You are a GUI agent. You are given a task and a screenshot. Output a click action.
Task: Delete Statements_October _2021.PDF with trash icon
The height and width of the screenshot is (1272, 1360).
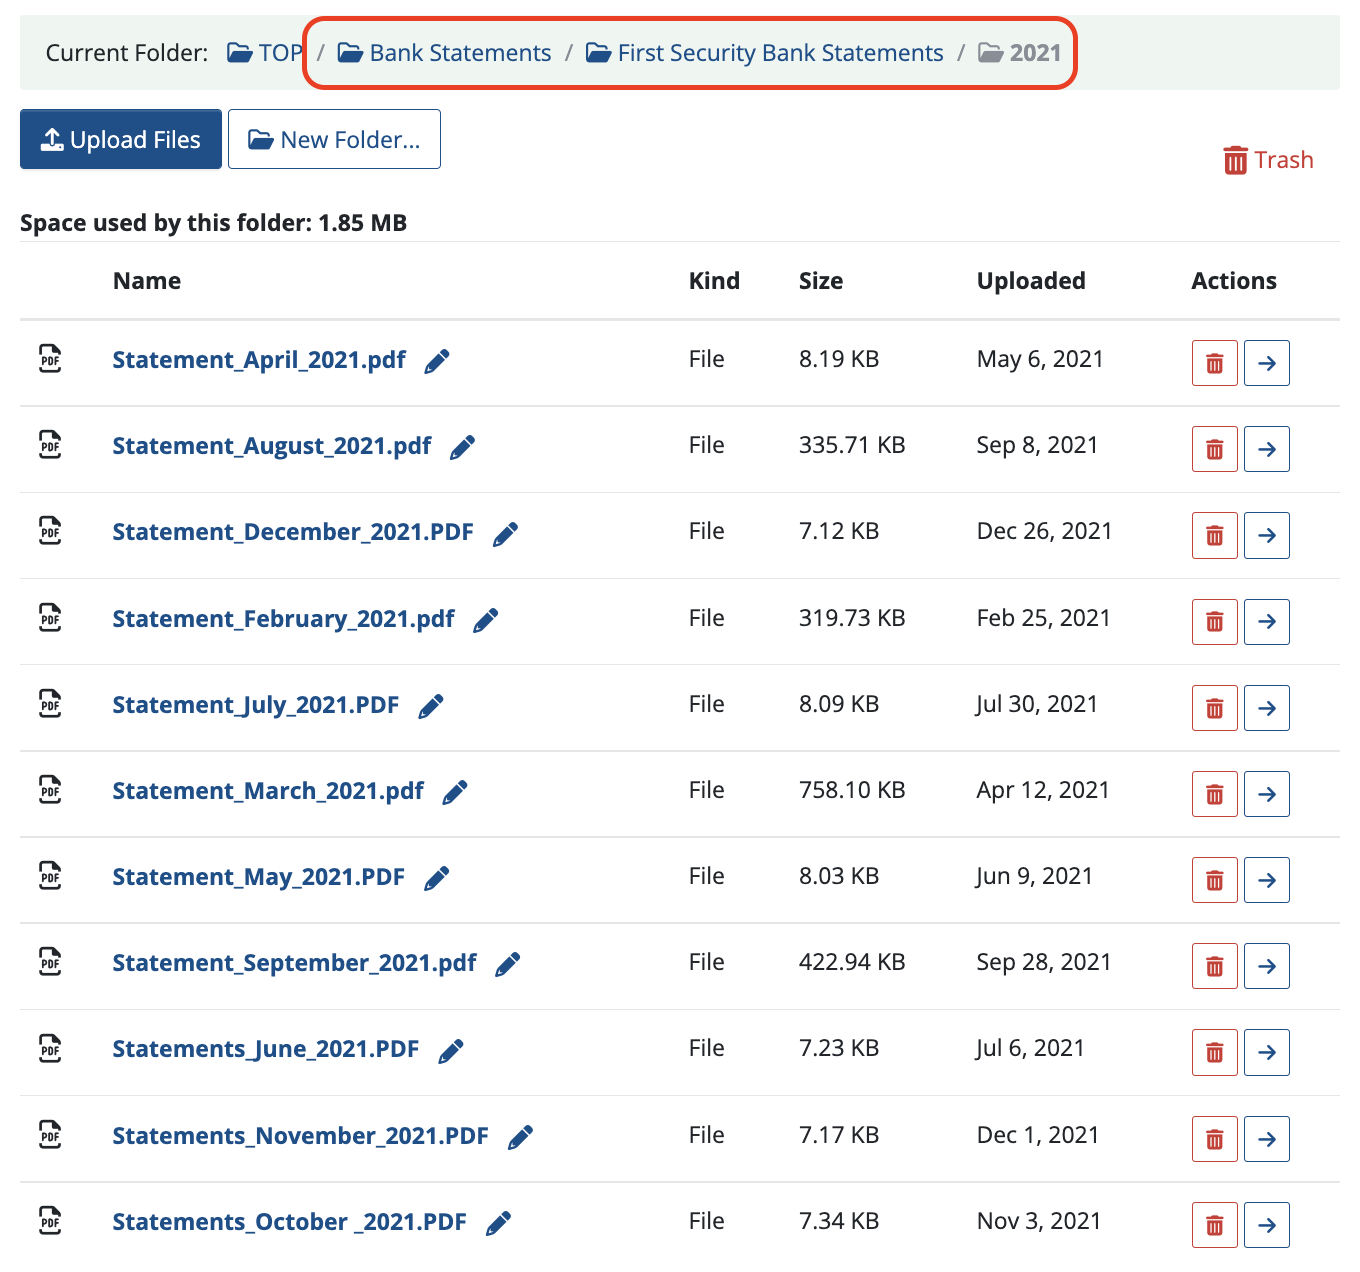tap(1215, 1225)
